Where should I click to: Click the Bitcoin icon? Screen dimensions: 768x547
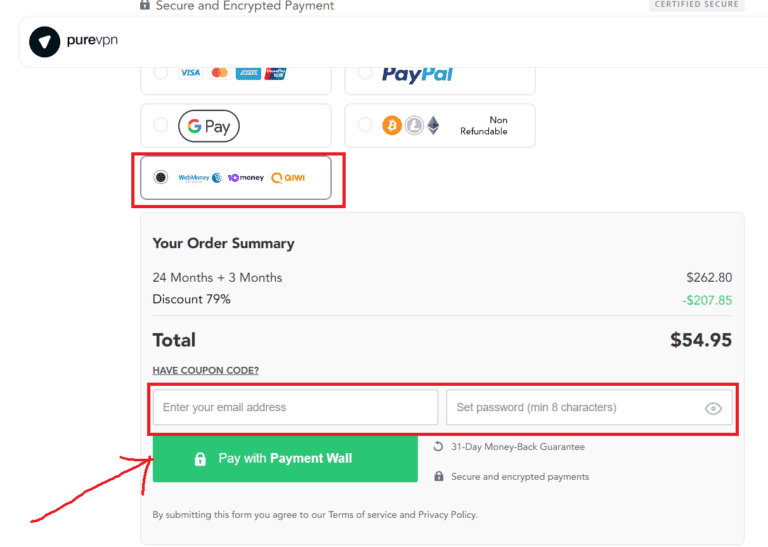(391, 126)
